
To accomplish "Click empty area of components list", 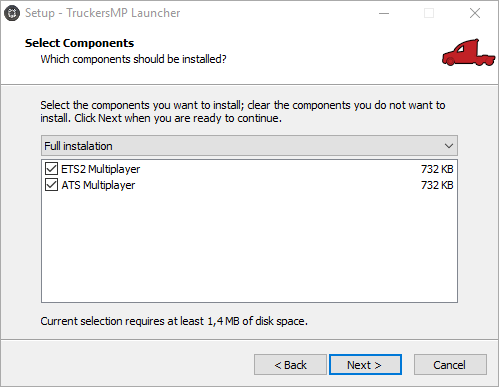I will coord(249,247).
